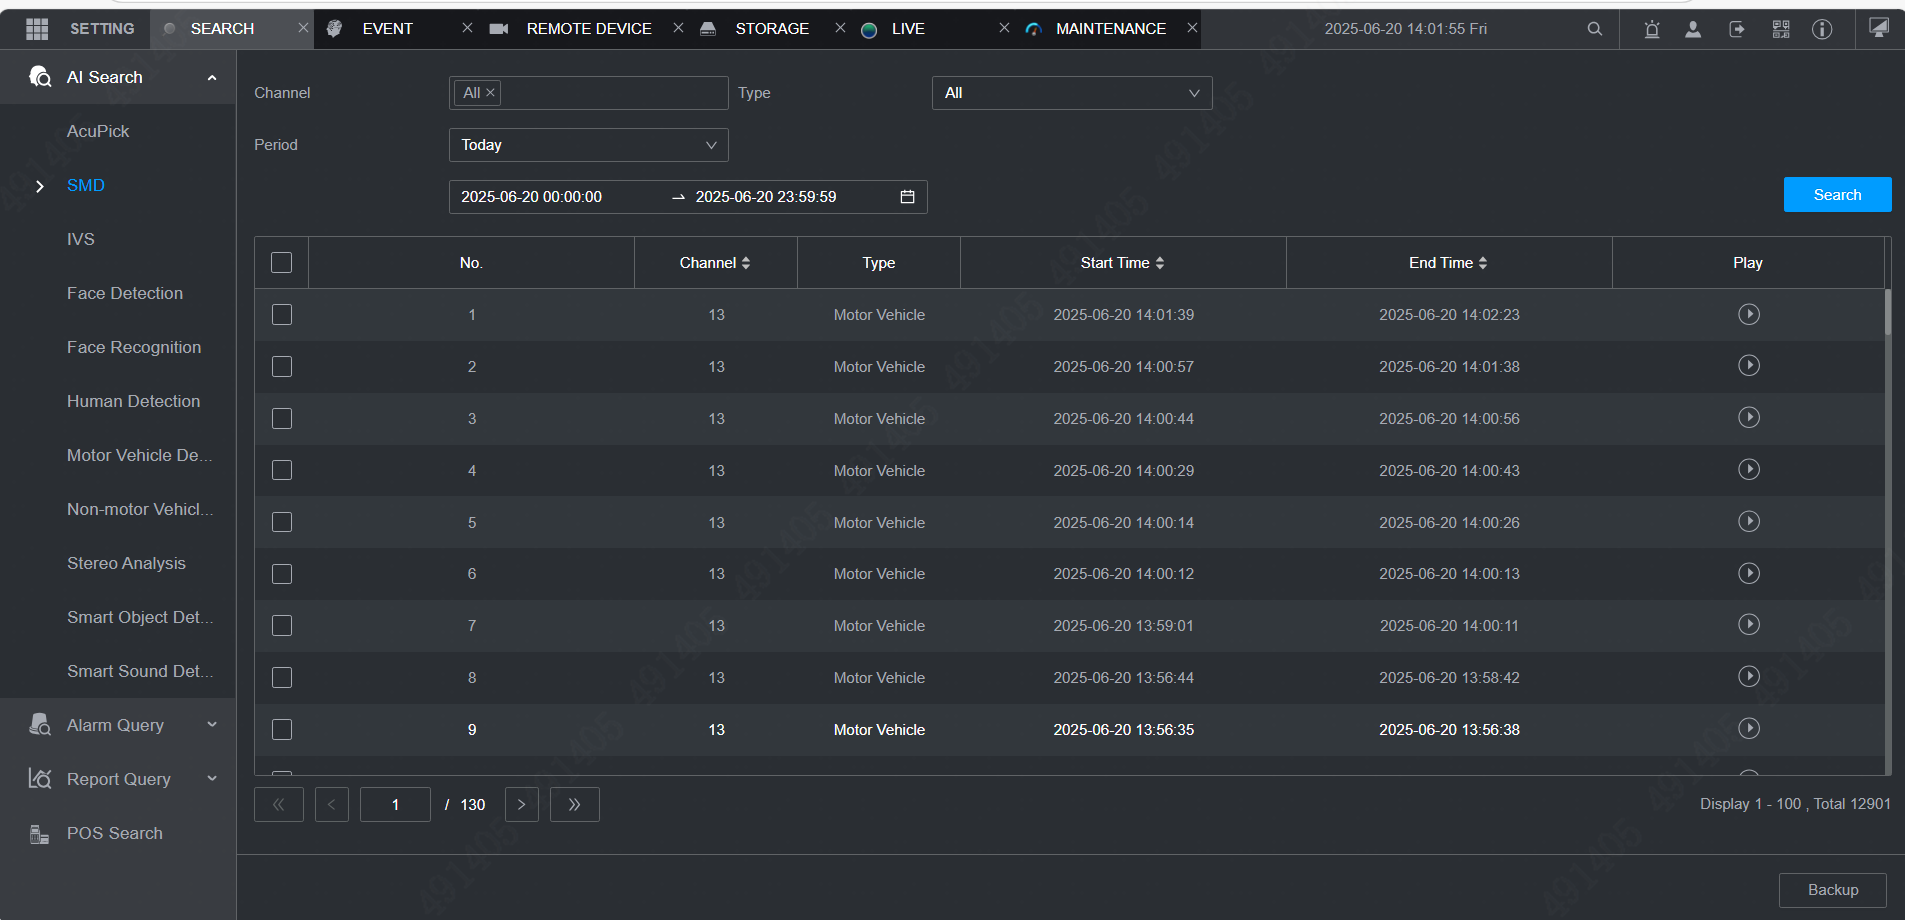
Task: Play recording number 5
Action: tap(1748, 522)
